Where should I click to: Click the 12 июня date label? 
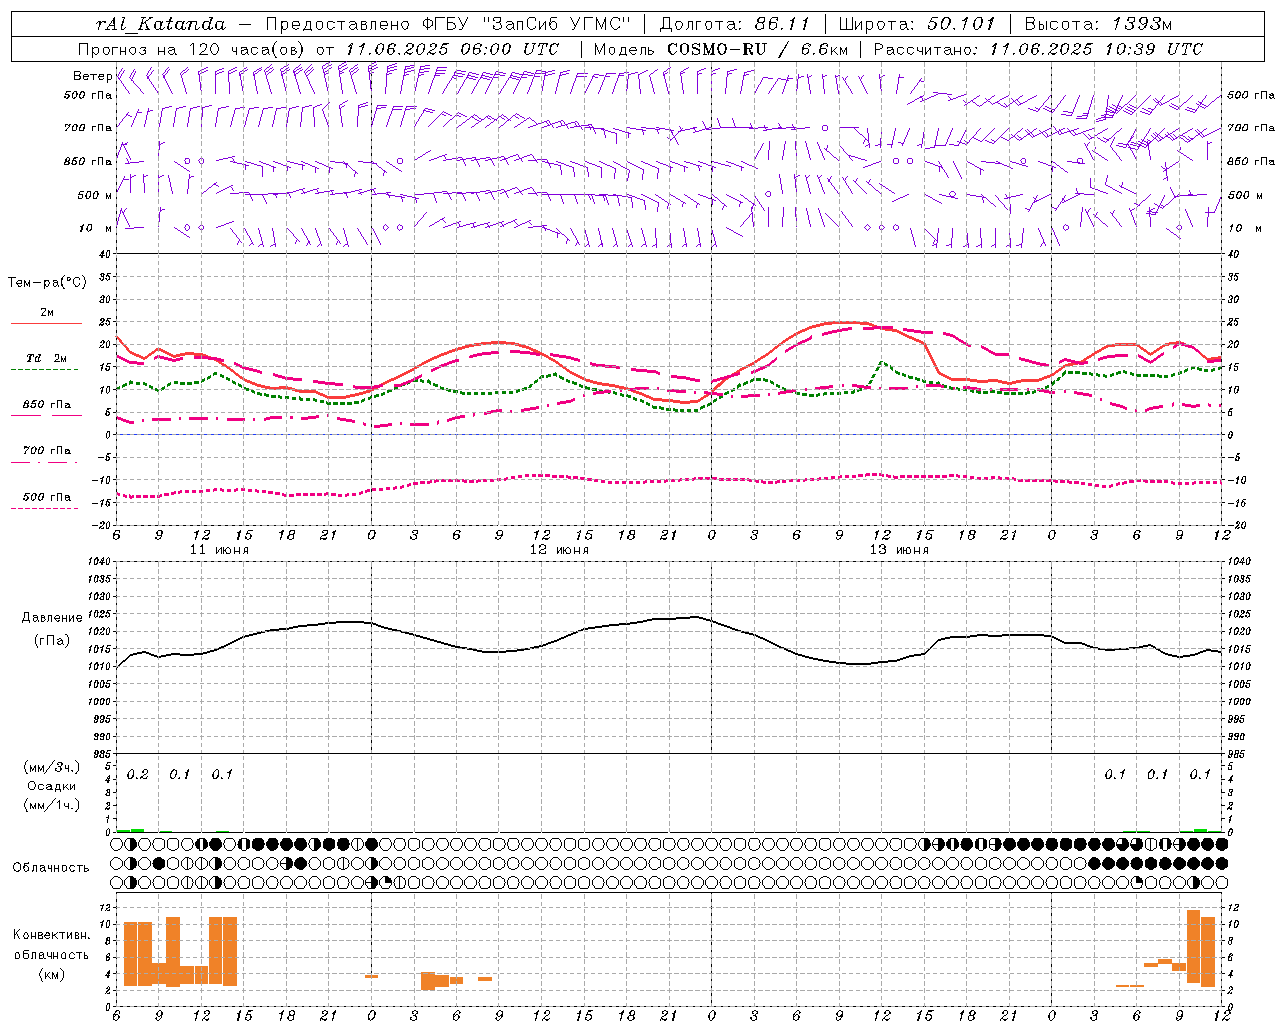point(559,549)
